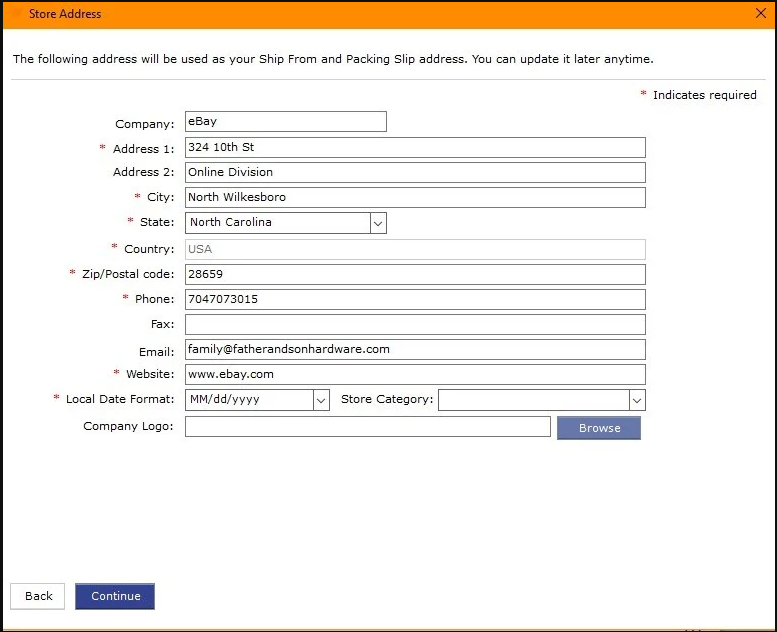777x632 pixels.
Task: Click the City field with North Wilkesboro
Action: (415, 198)
